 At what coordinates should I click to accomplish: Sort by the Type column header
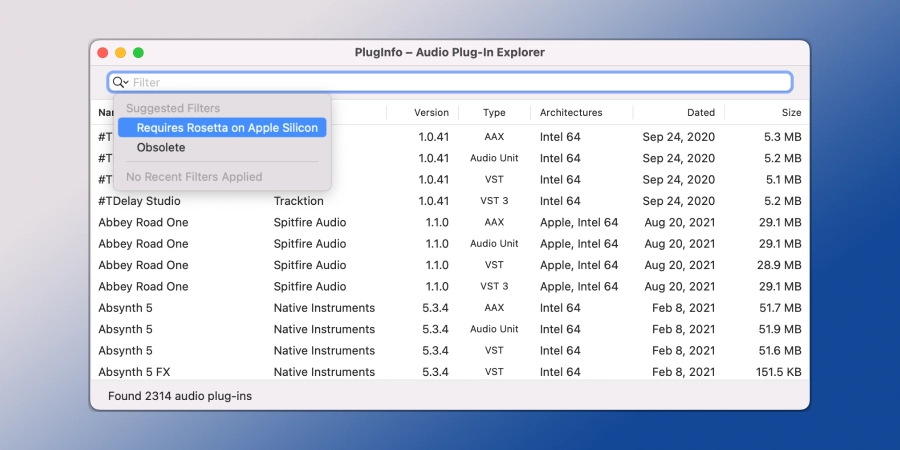[x=494, y=112]
